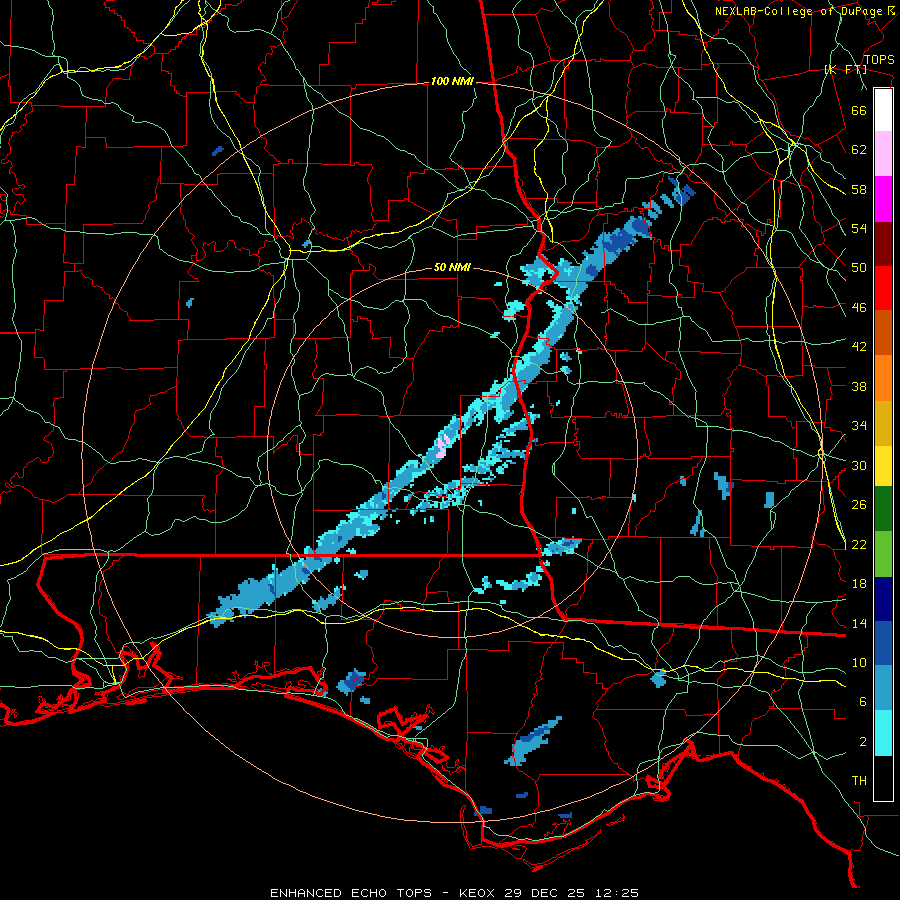
Task: Click legend value '62'
Action: tap(859, 150)
